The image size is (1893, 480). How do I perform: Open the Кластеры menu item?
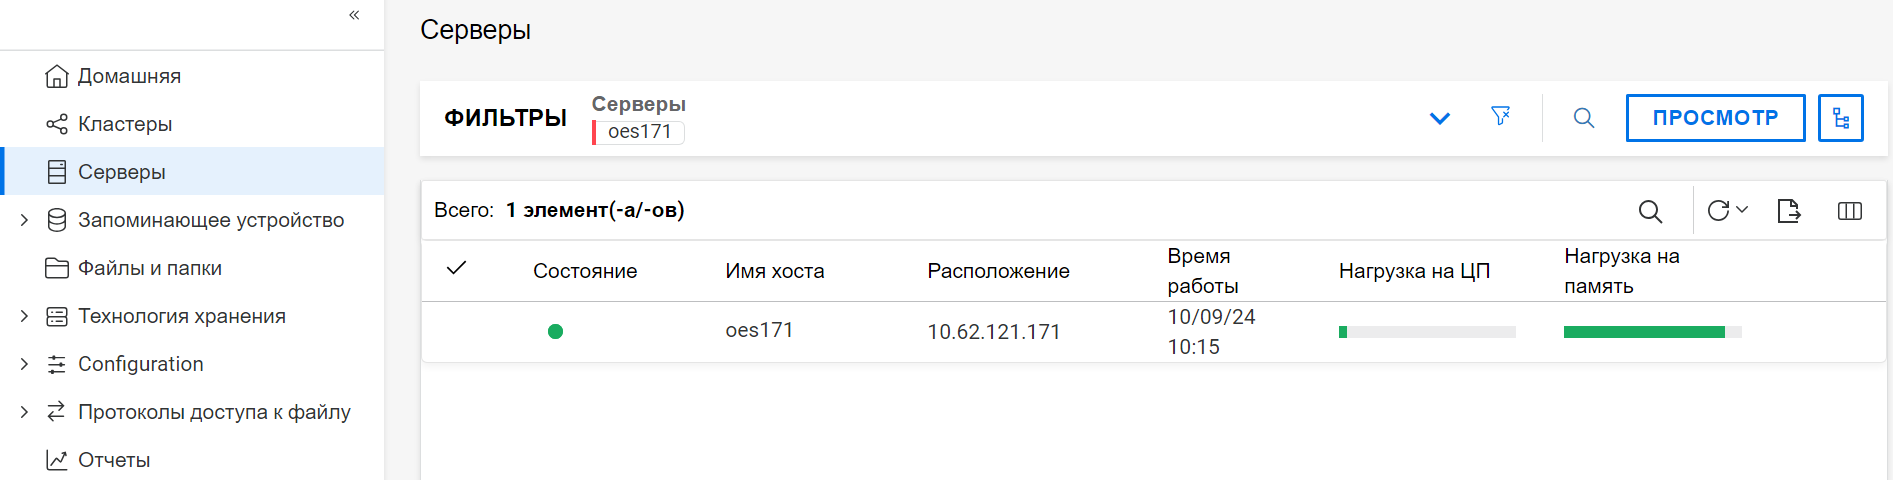click(x=124, y=124)
